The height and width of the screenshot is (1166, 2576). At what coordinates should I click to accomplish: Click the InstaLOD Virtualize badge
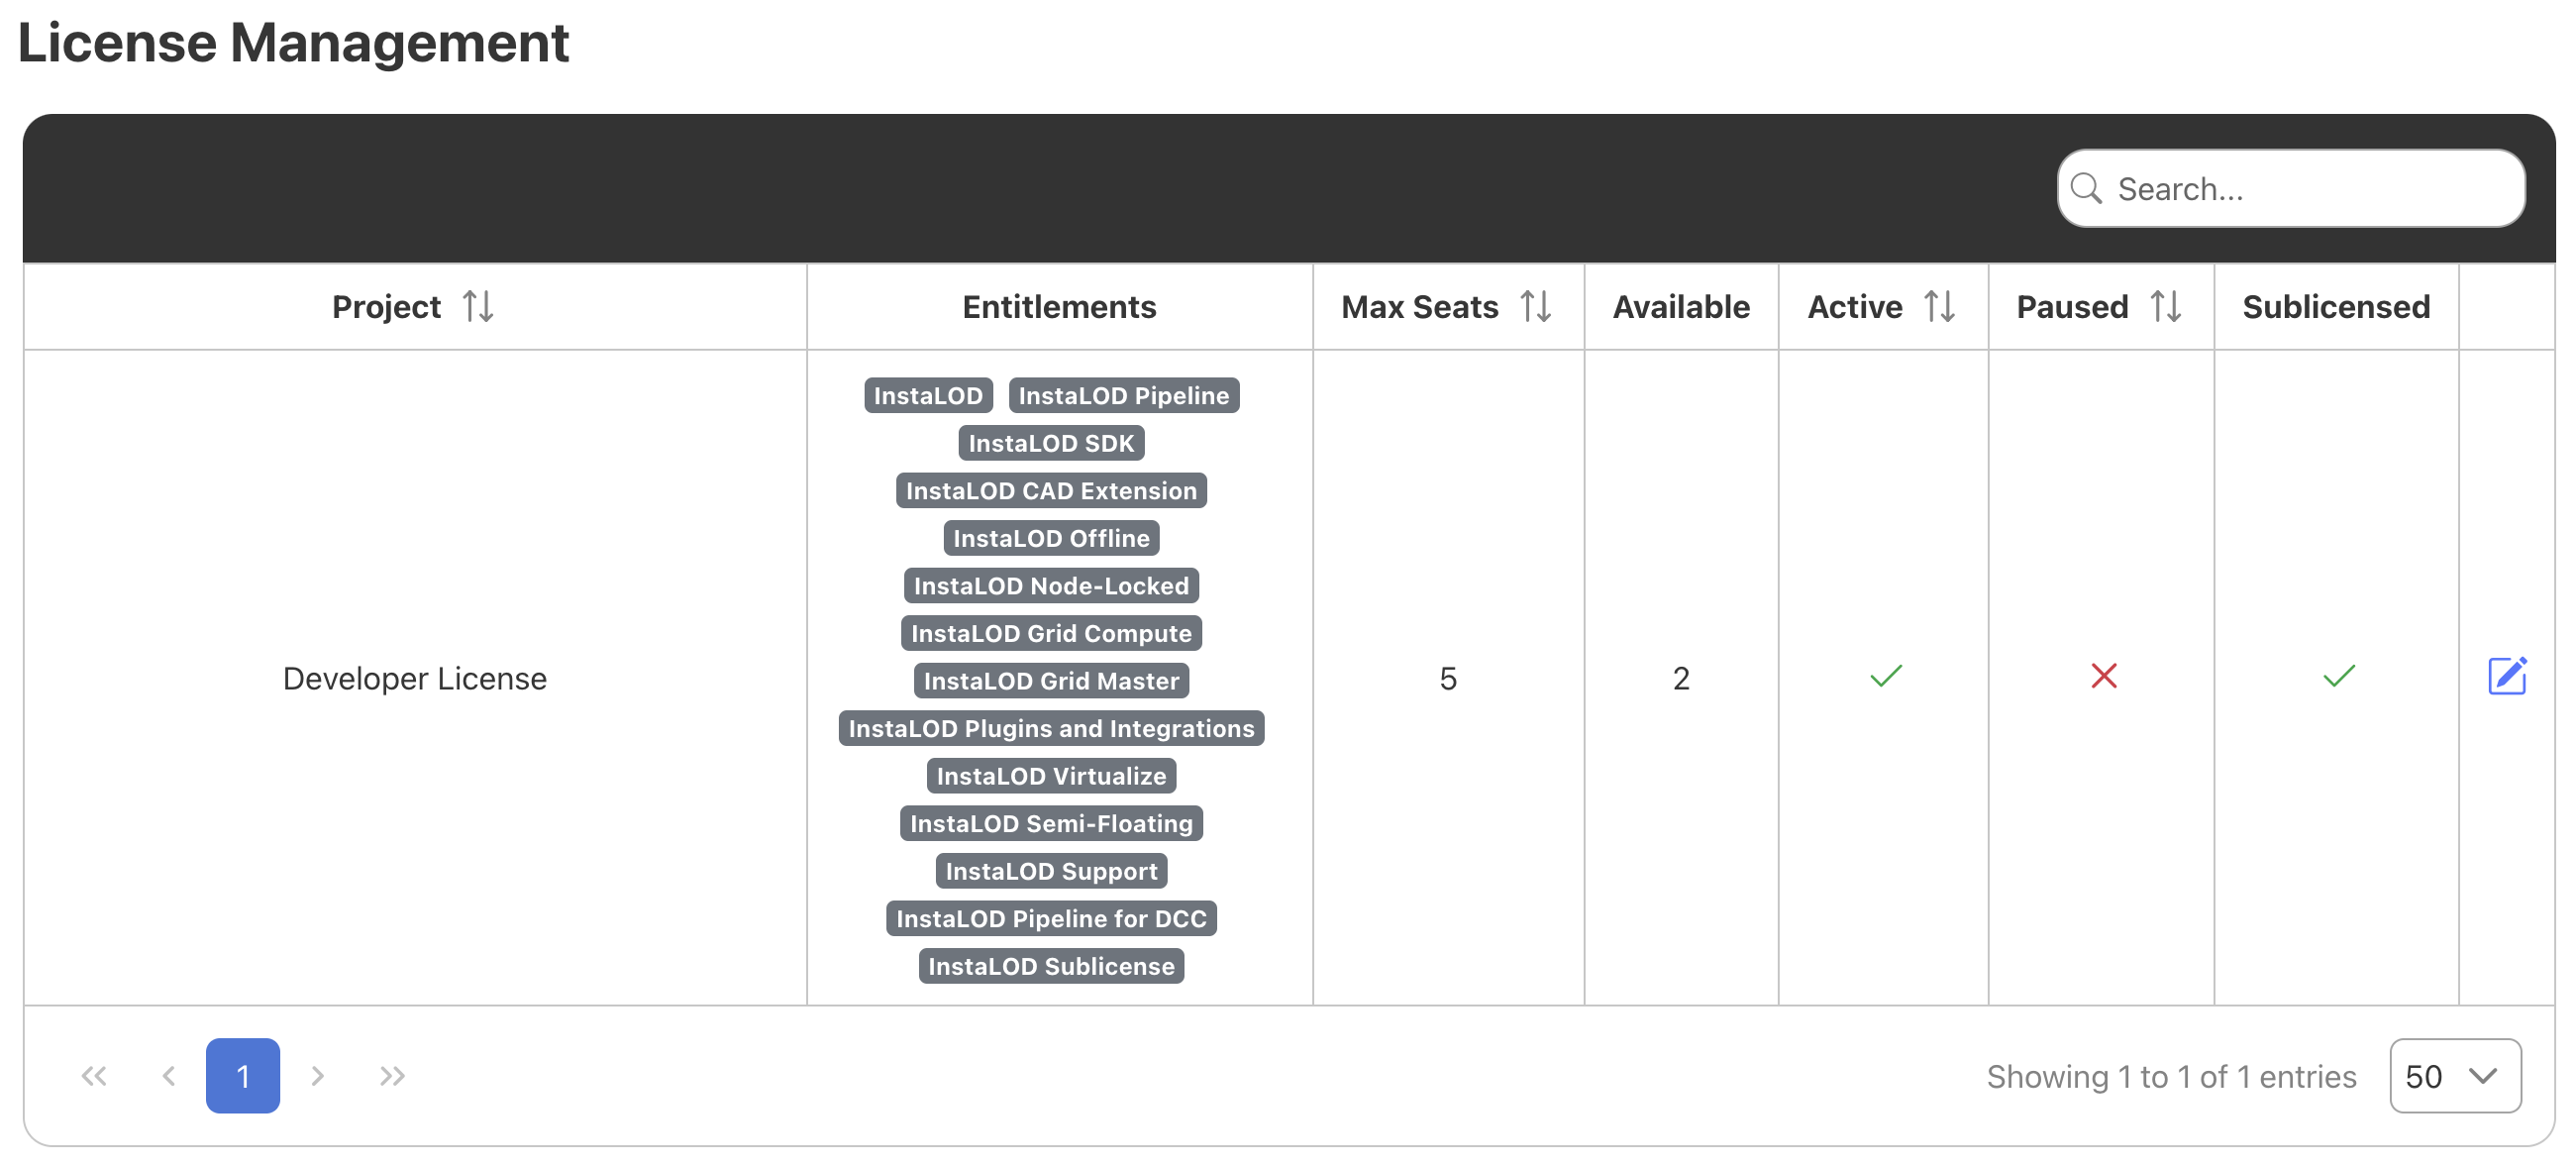1051,775
